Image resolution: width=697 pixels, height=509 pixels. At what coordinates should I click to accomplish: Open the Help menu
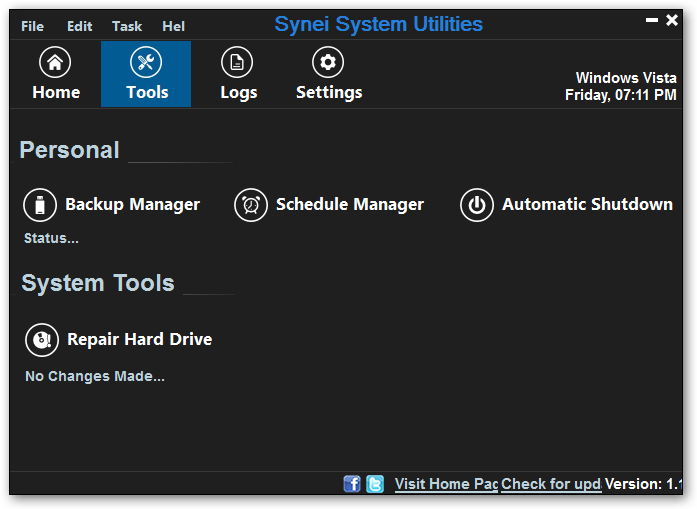point(173,27)
